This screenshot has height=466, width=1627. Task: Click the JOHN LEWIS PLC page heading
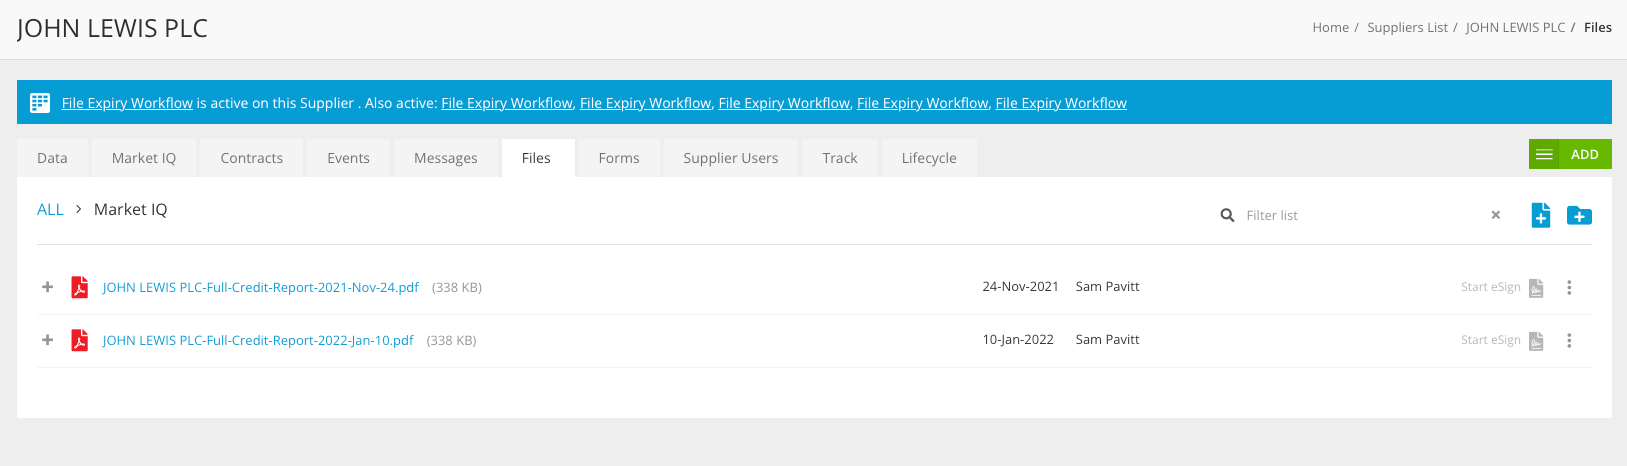click(x=112, y=29)
